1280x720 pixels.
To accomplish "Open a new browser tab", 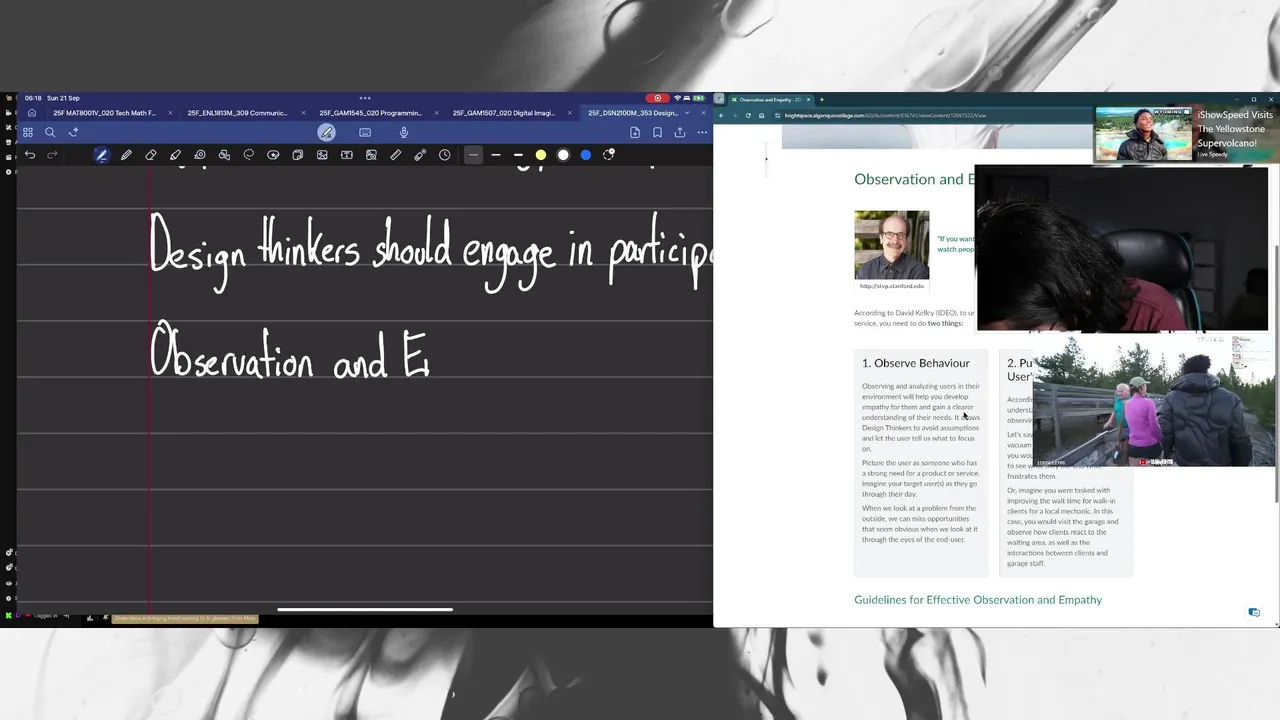I will coord(822,100).
